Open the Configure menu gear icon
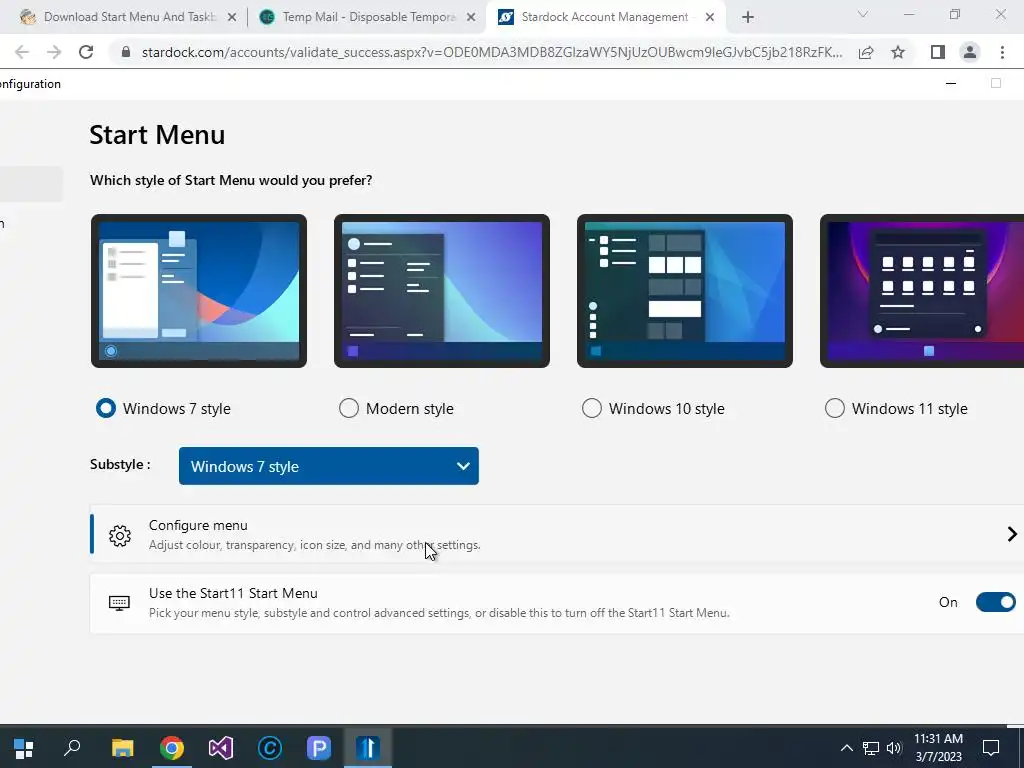 (120, 536)
